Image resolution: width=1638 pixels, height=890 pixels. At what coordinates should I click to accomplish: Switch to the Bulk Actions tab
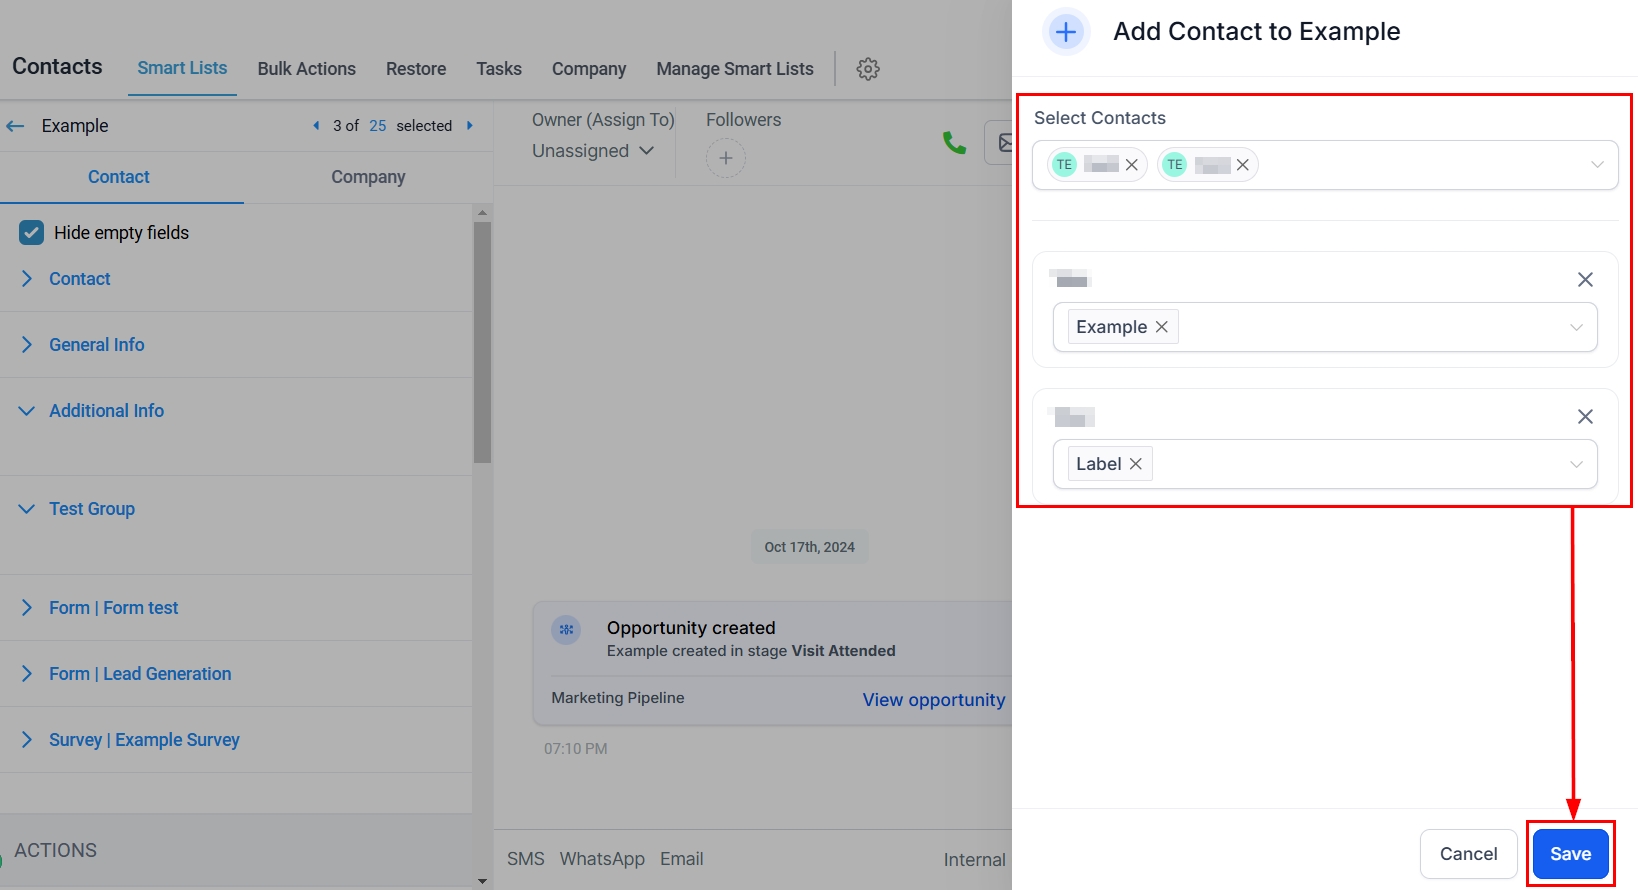[x=306, y=69]
